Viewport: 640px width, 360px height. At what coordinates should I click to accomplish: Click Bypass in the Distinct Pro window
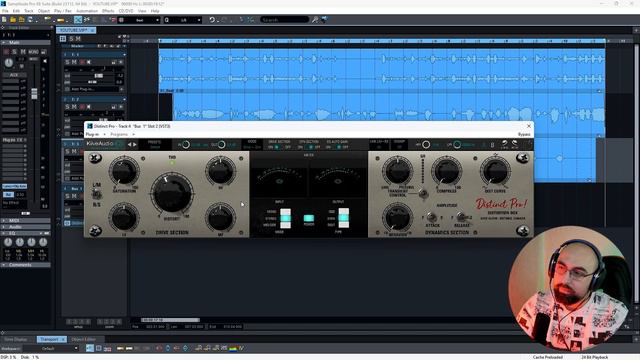pos(524,134)
